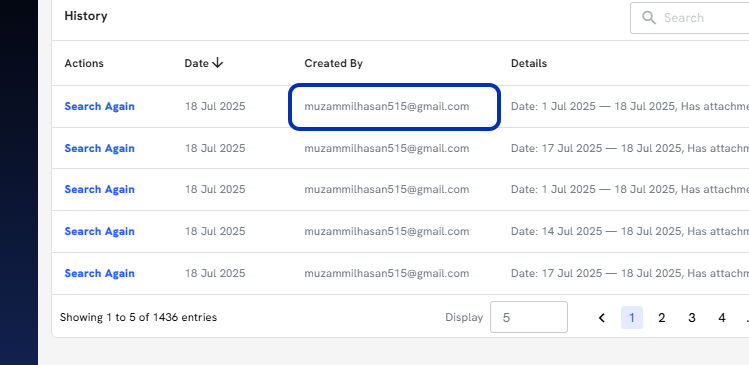Click Search Again in fifth row
This screenshot has height=365, width=749.
pos(99,273)
